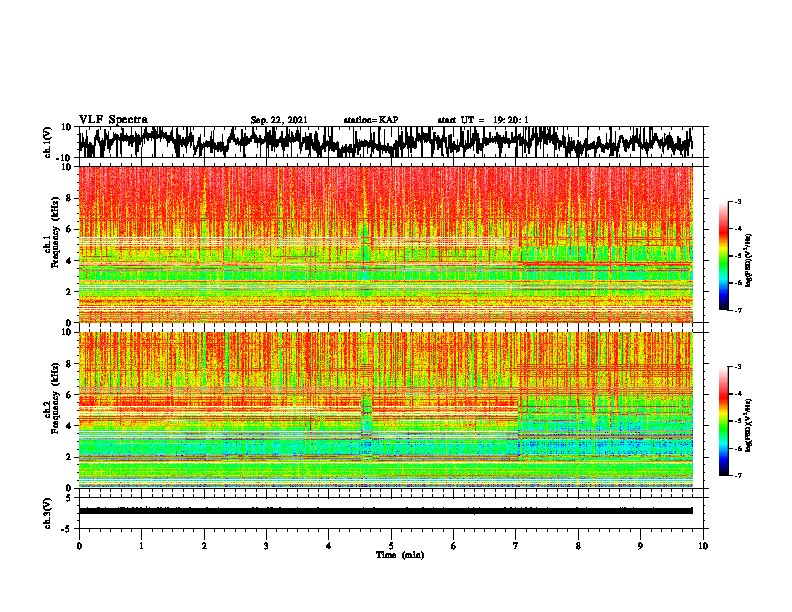Click the time axis tick label "6"

pos(454,546)
